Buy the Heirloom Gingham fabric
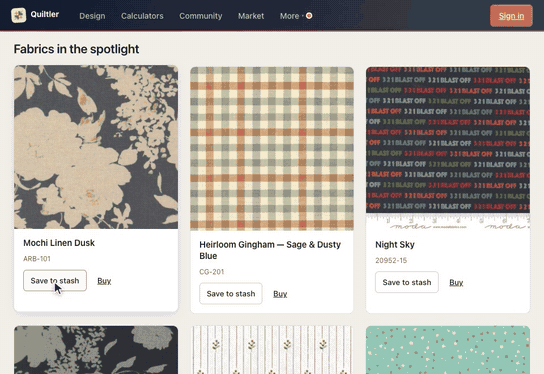This screenshot has width=544, height=374. click(x=280, y=294)
